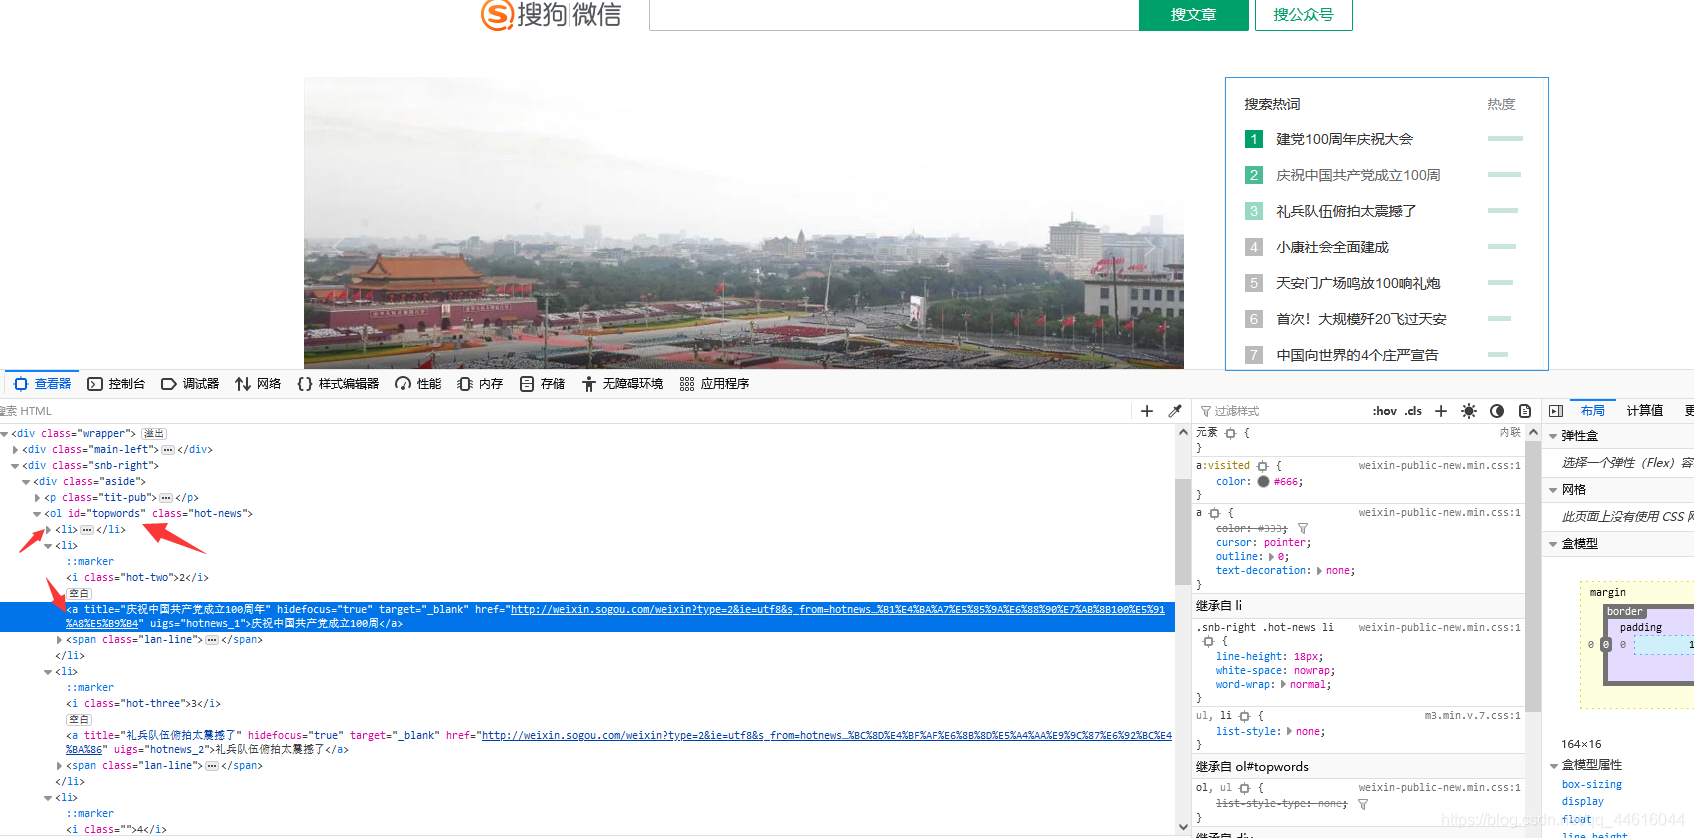Switch to the 计算值 tab

pos(1644,411)
